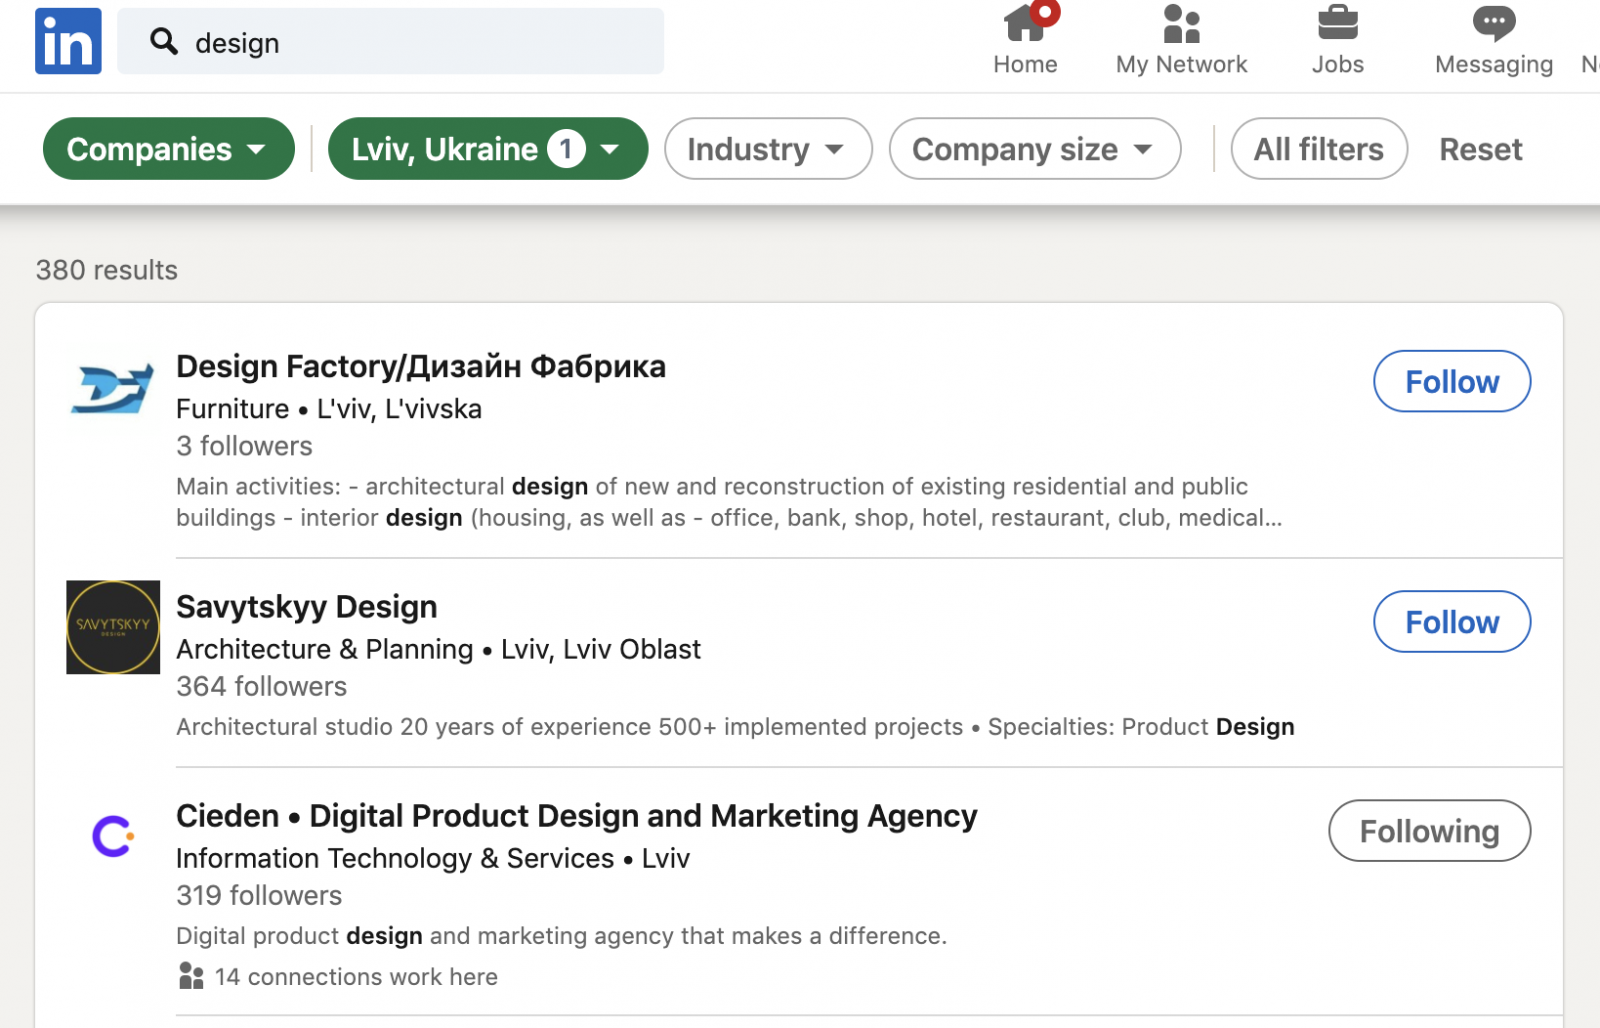Click the "380 results" count text
This screenshot has height=1028, width=1600.
(x=107, y=270)
